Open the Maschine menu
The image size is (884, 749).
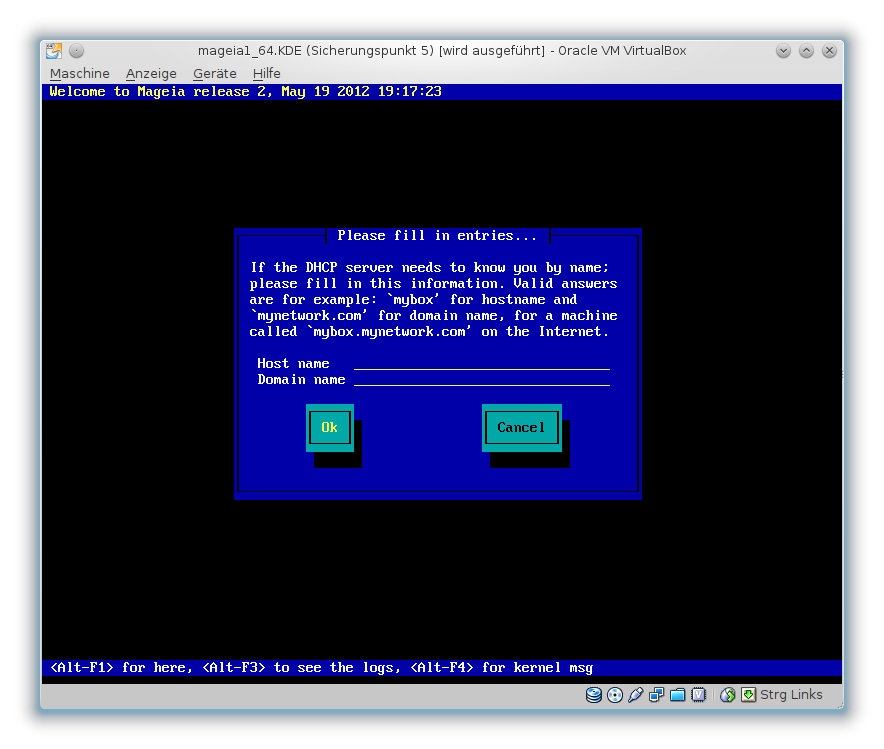[x=80, y=74]
